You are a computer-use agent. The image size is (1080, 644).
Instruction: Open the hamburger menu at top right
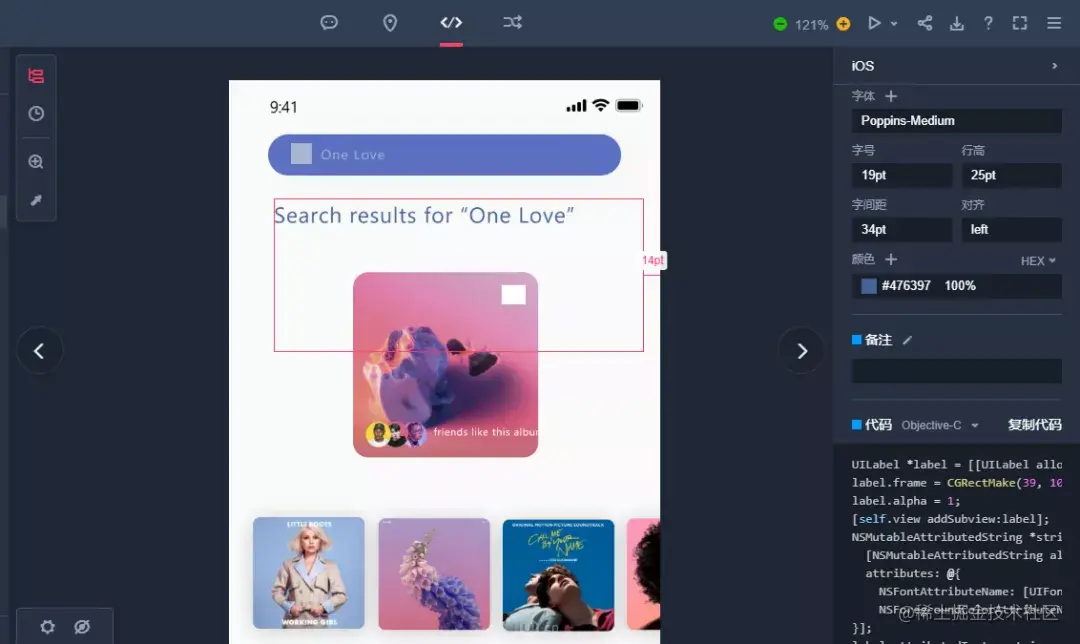point(1054,23)
